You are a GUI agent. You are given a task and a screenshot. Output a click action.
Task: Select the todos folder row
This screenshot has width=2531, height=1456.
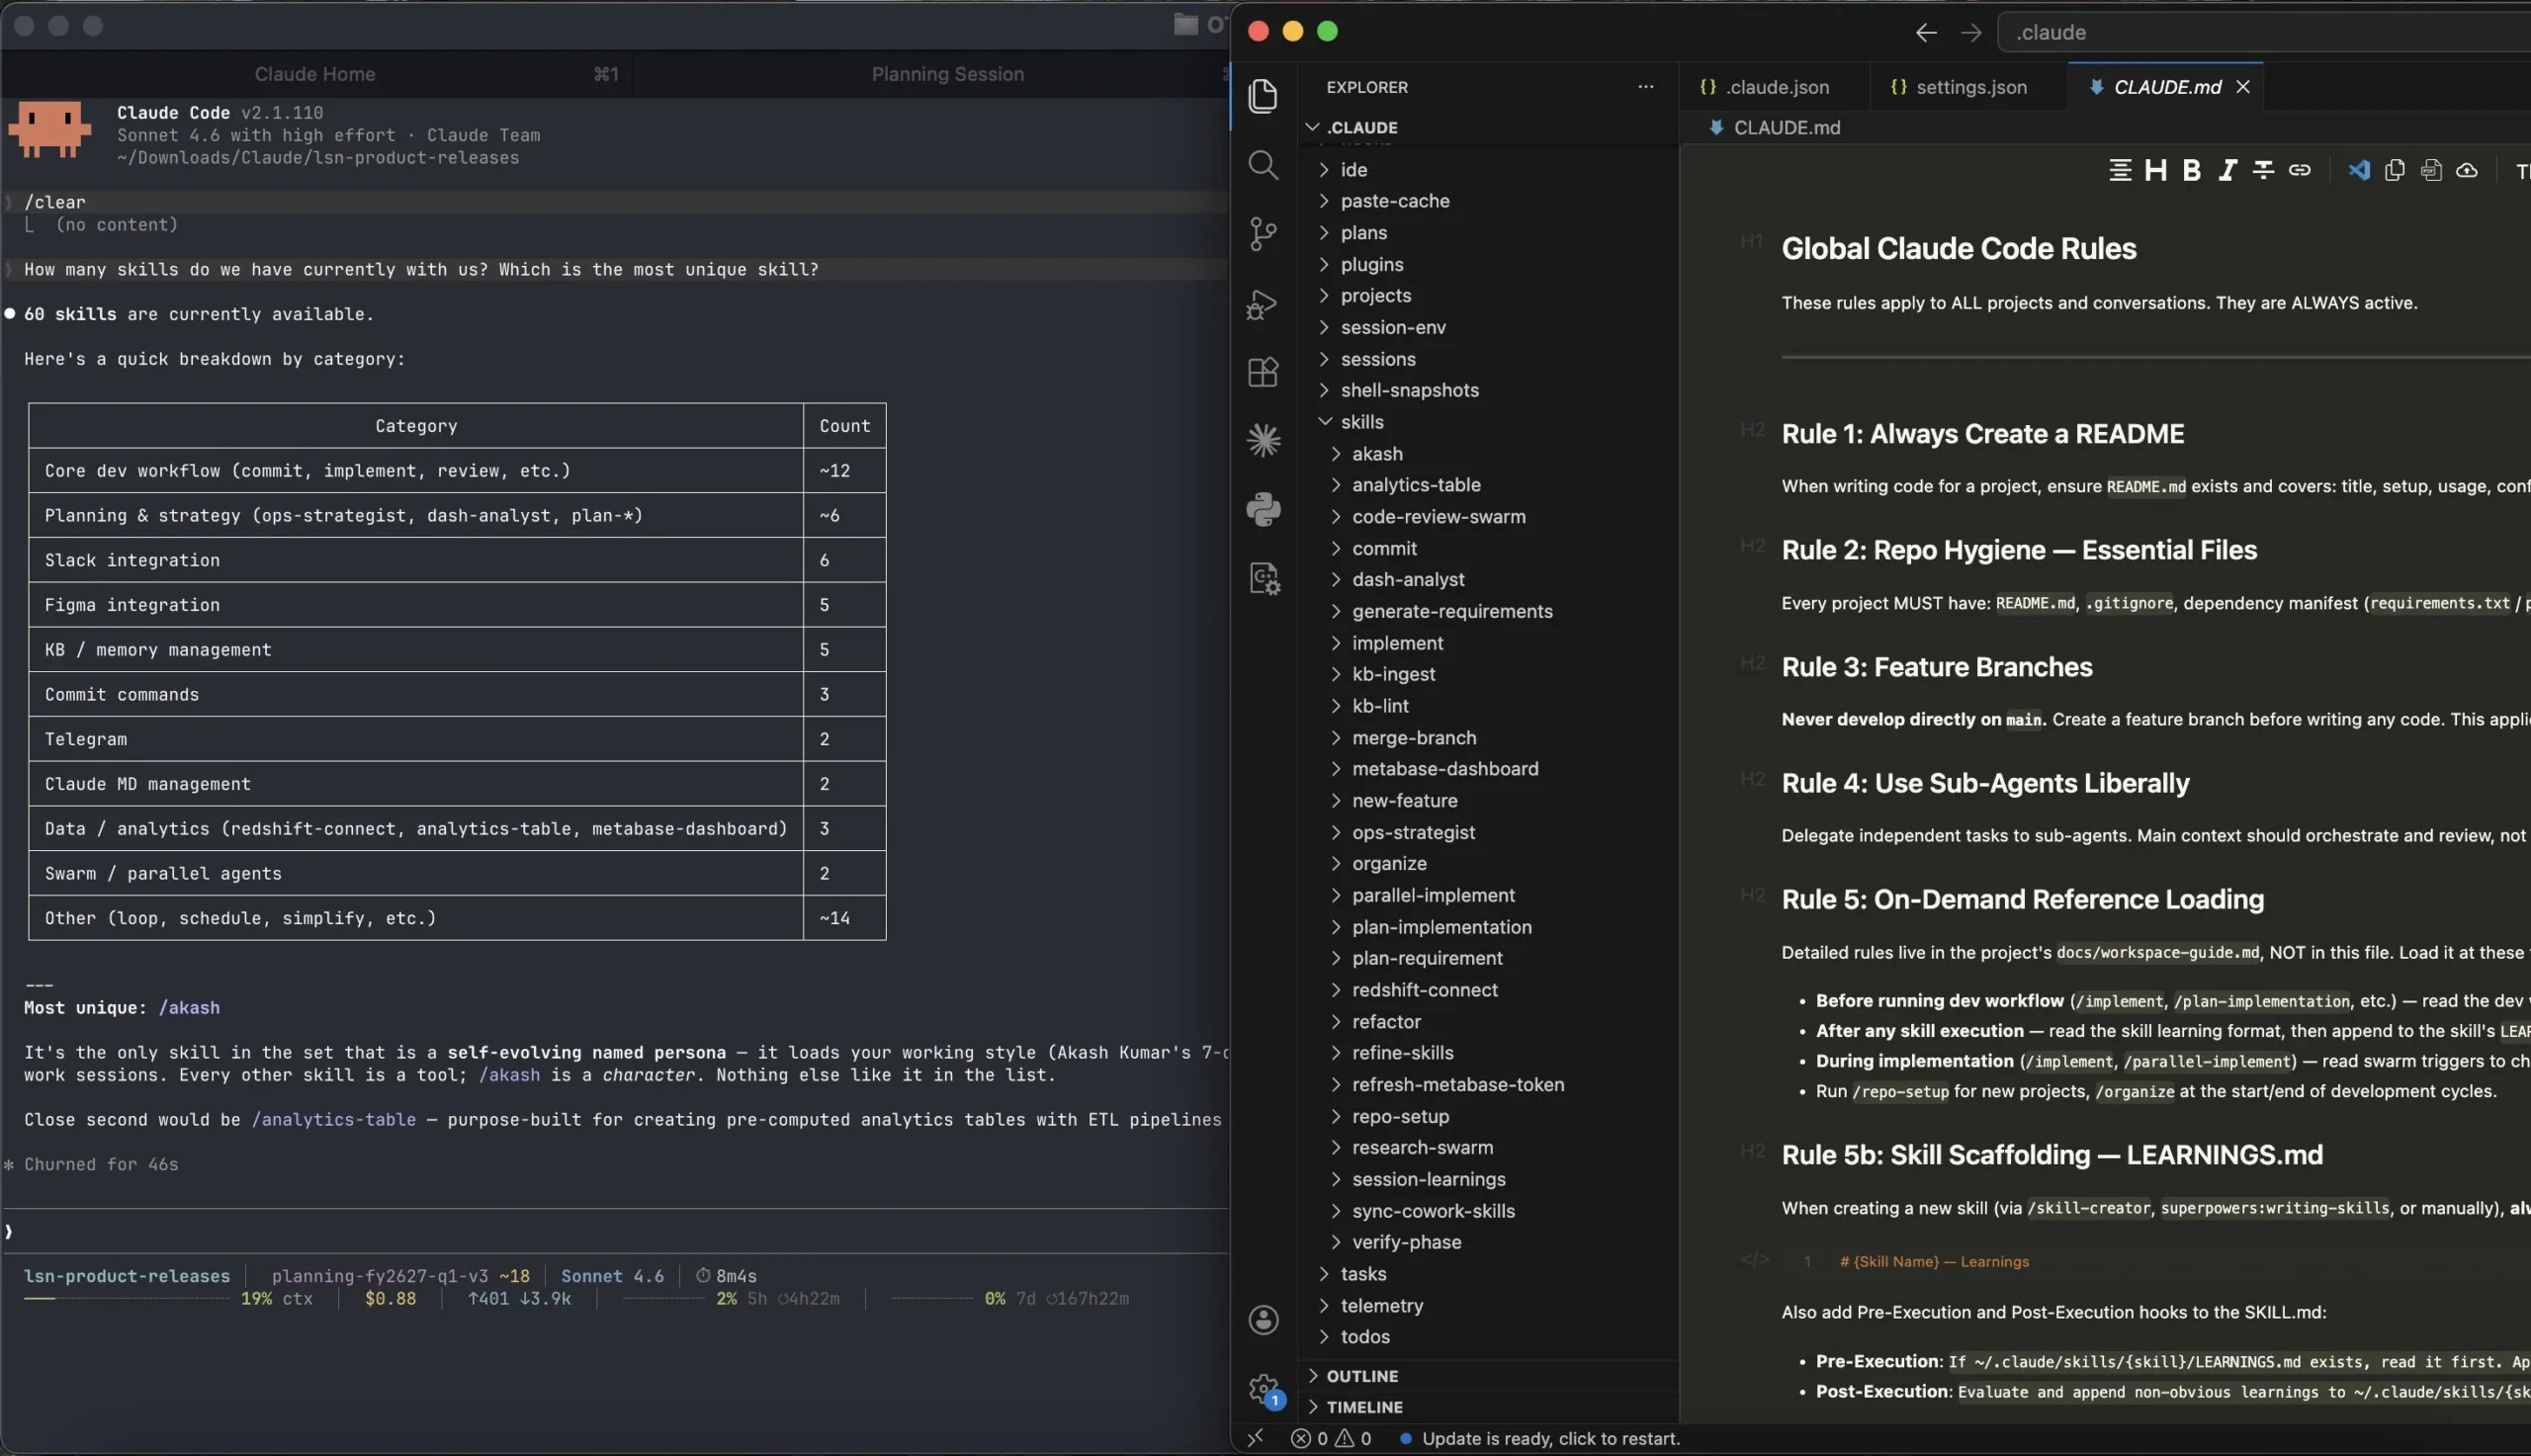point(1488,1337)
